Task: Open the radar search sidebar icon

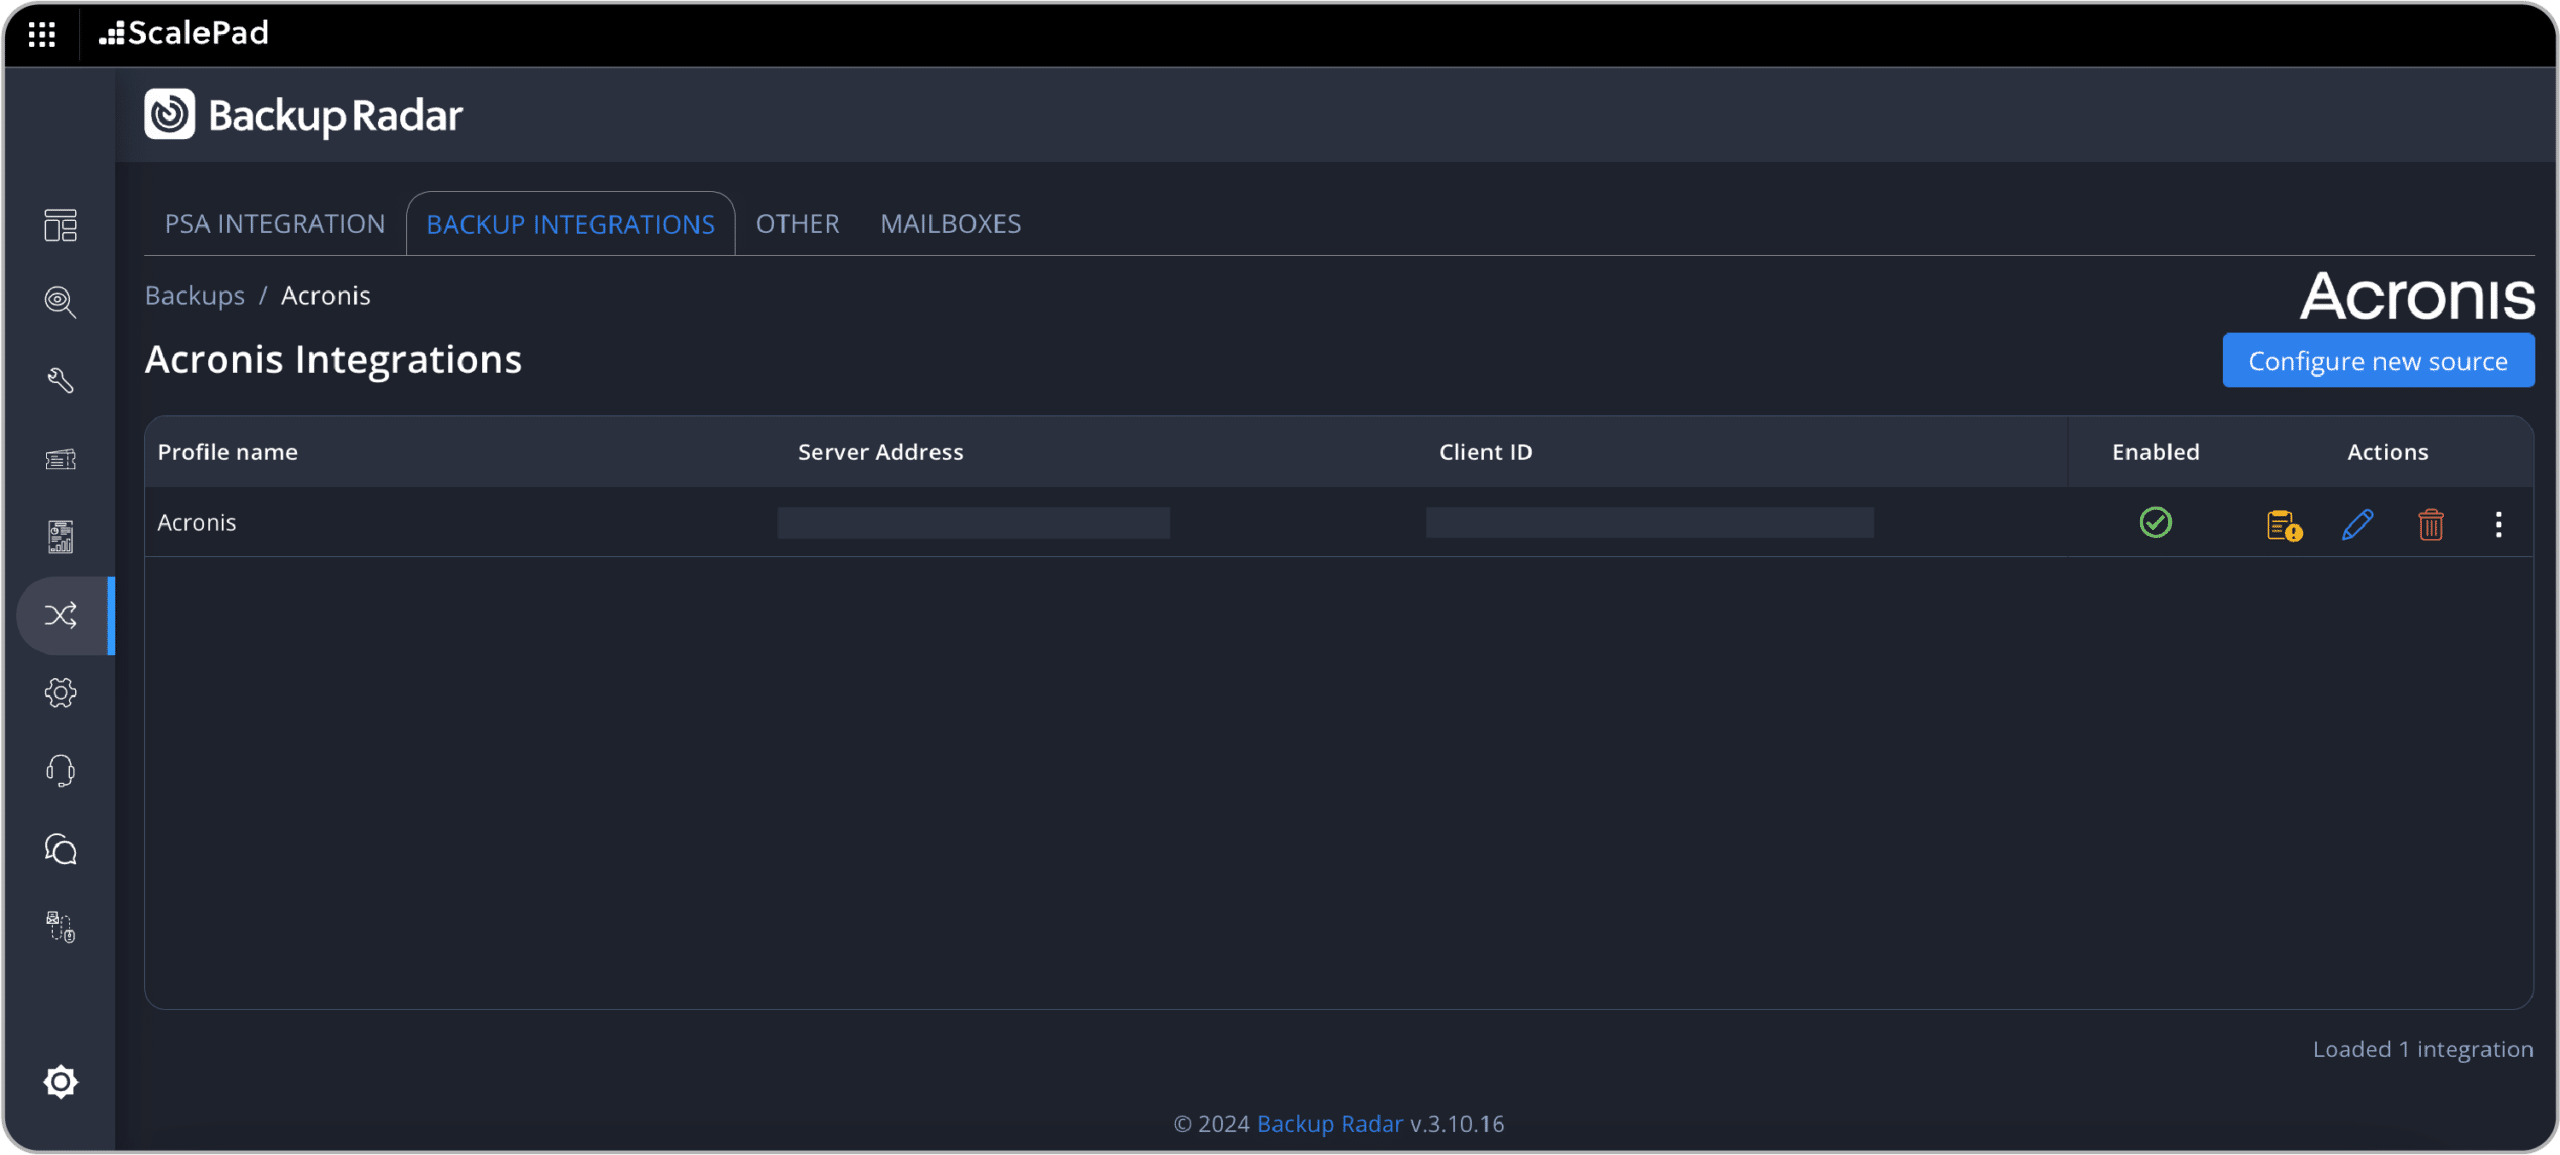Action: [61, 301]
